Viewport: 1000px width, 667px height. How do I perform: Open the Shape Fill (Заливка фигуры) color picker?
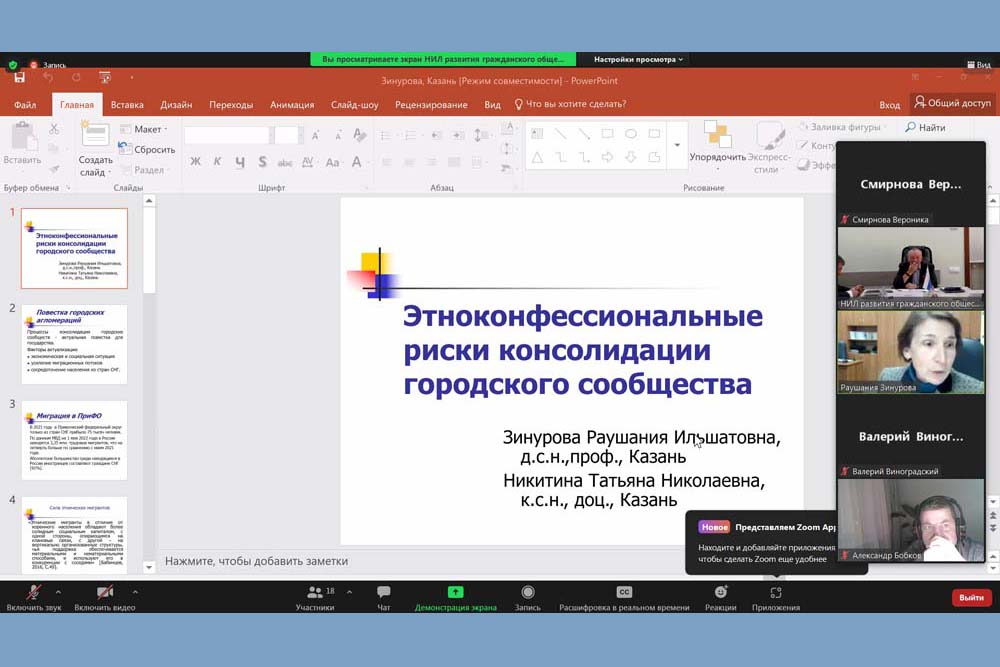pyautogui.click(x=840, y=127)
